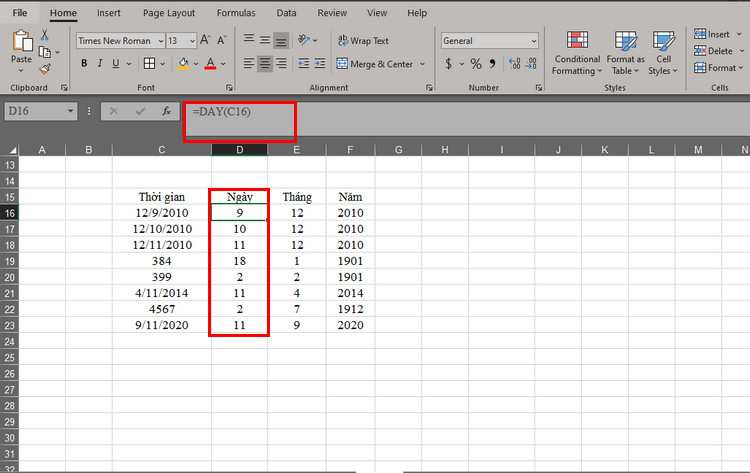Decrease cell indent
The image size is (750, 473).
(304, 63)
